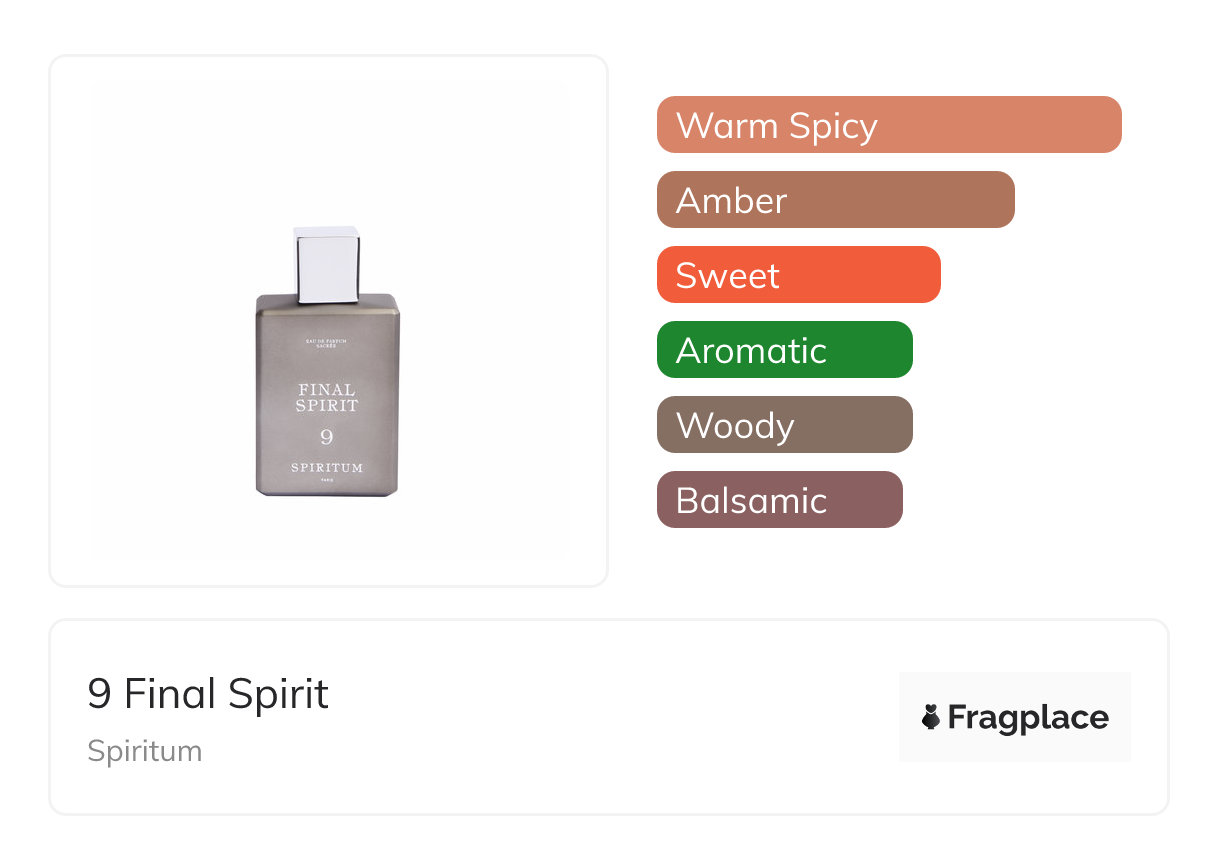
Task: Click the FINAL SPIRIT text on the bottle
Action: (x=327, y=397)
